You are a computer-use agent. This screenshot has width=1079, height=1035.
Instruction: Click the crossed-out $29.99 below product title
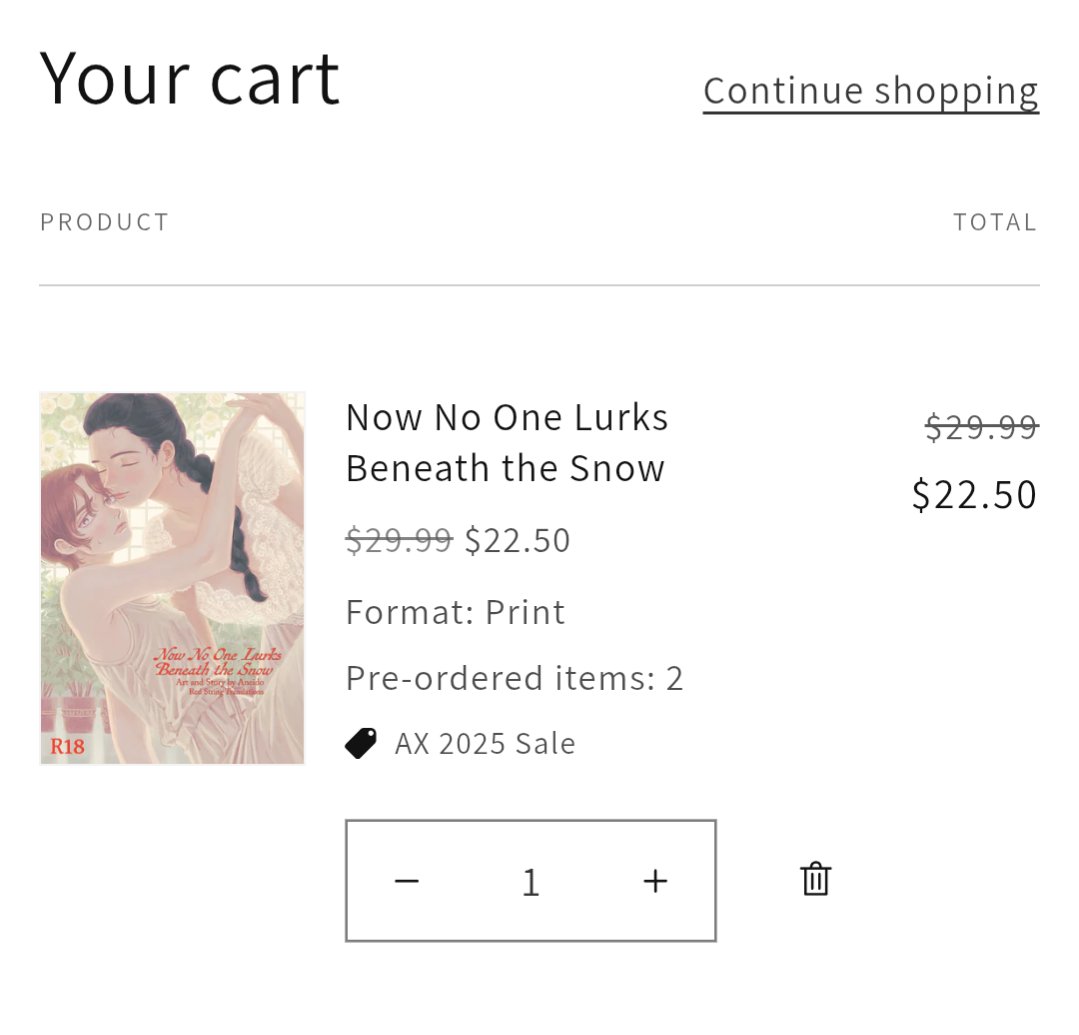click(398, 540)
